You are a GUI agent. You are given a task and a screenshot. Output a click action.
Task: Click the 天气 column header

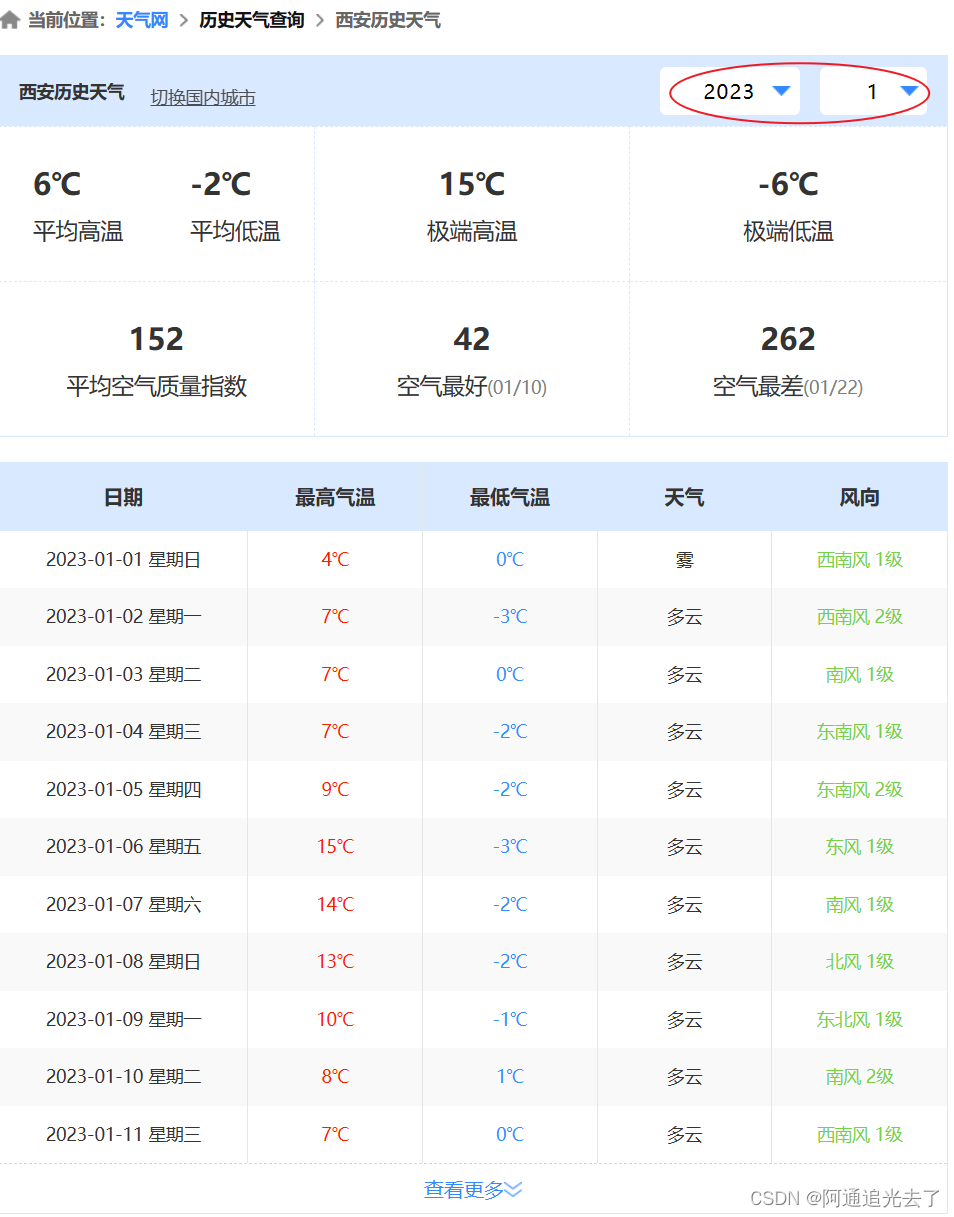pyautogui.click(x=684, y=497)
